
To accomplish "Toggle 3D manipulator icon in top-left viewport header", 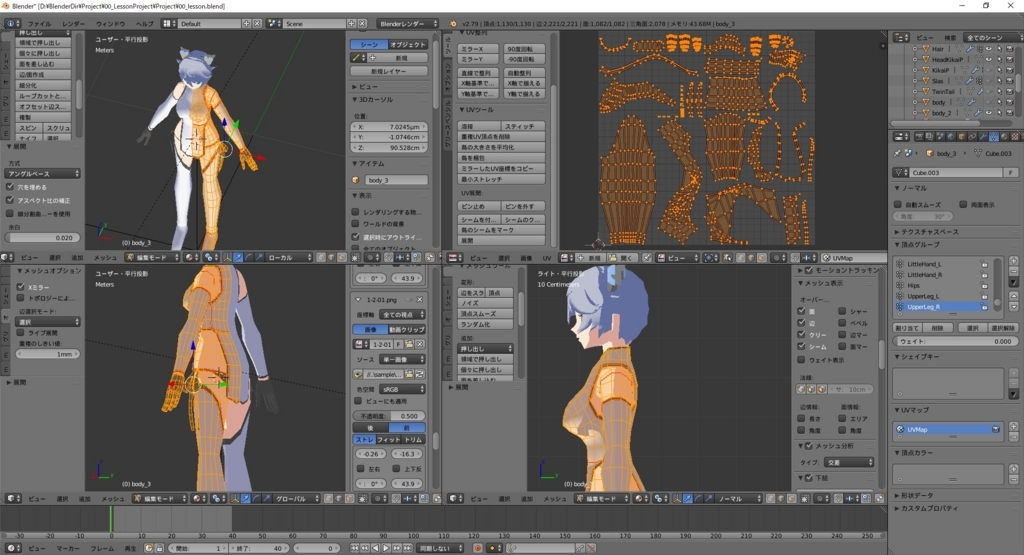I will tap(227, 258).
